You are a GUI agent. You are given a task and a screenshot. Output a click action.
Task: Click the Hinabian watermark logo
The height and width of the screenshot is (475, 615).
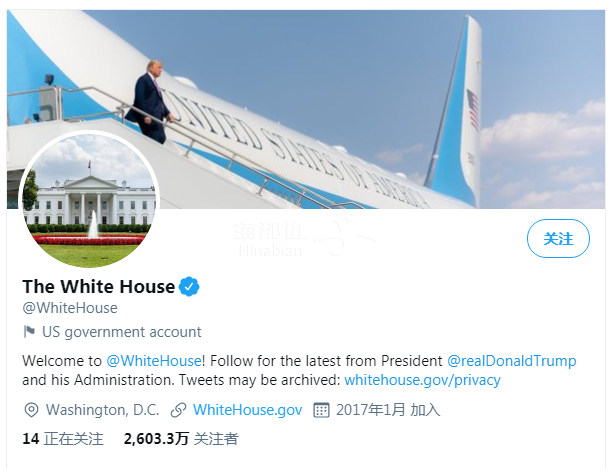(x=305, y=237)
